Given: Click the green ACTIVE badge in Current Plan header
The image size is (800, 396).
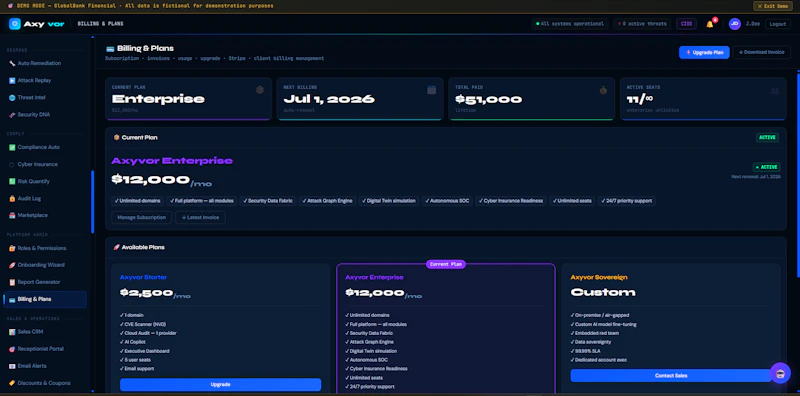Looking at the screenshot, I should point(767,138).
